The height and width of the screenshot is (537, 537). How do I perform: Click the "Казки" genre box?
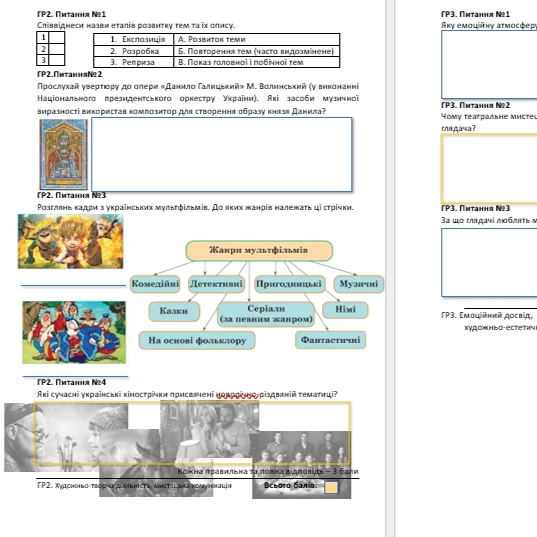[x=174, y=311]
